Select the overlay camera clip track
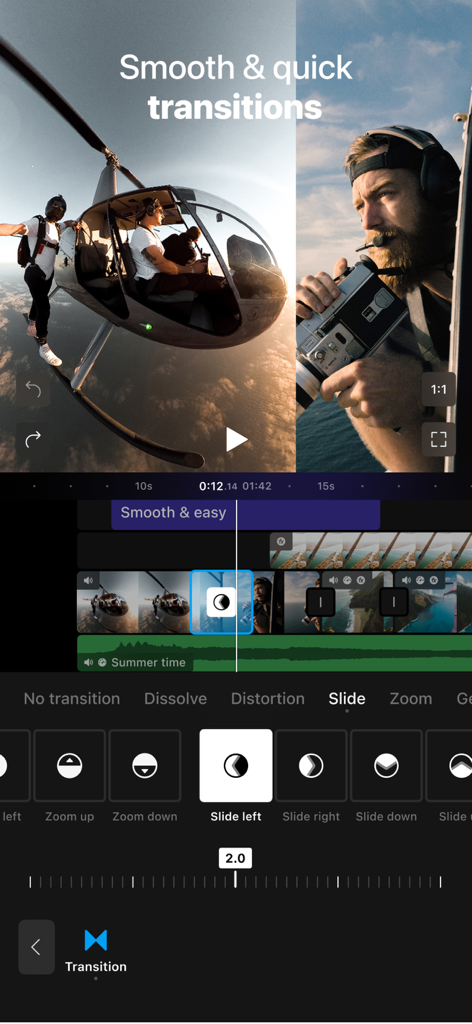 tap(371, 551)
